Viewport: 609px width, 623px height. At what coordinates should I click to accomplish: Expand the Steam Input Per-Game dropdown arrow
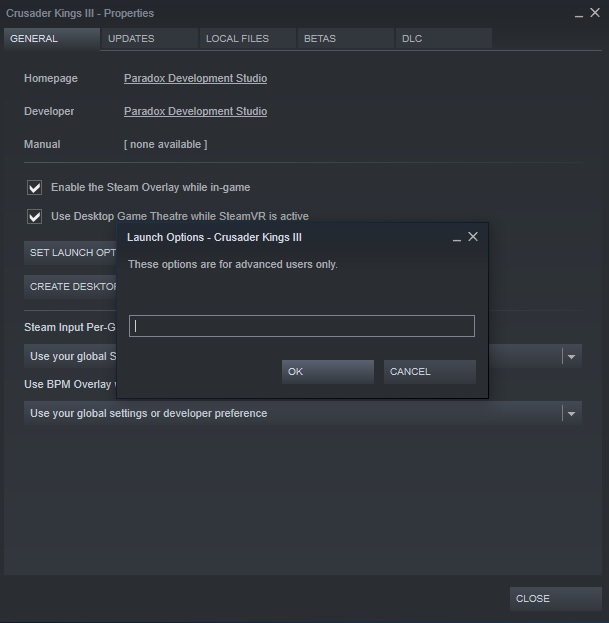(x=571, y=356)
